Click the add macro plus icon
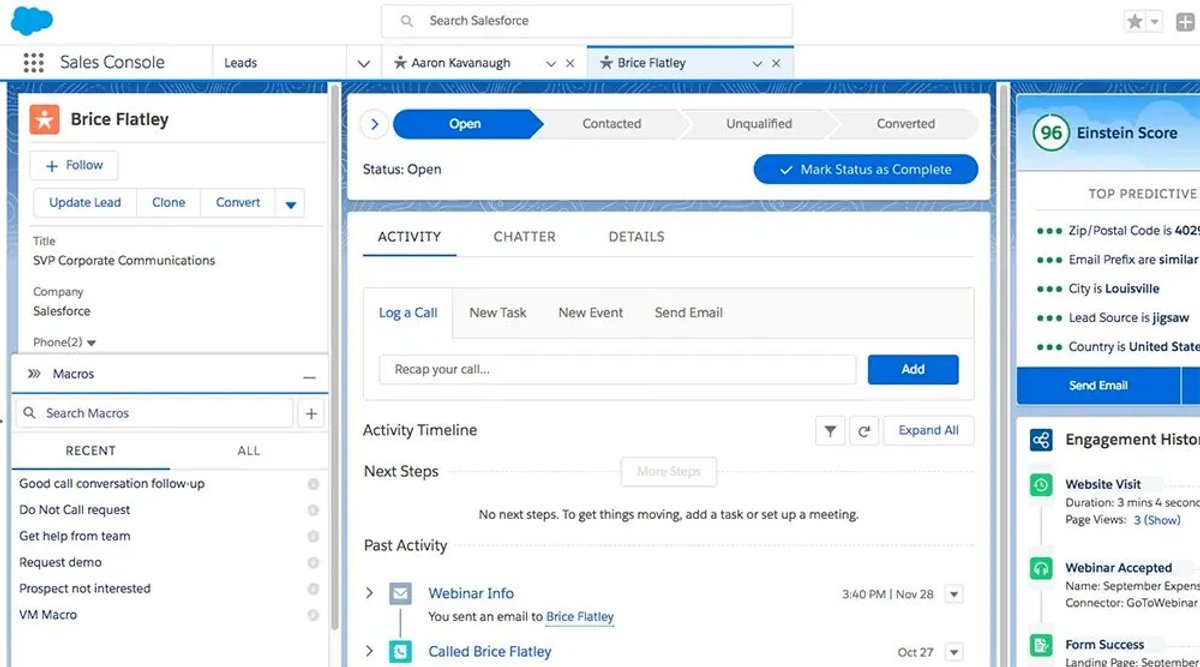This screenshot has width=1200, height=667. (310, 413)
